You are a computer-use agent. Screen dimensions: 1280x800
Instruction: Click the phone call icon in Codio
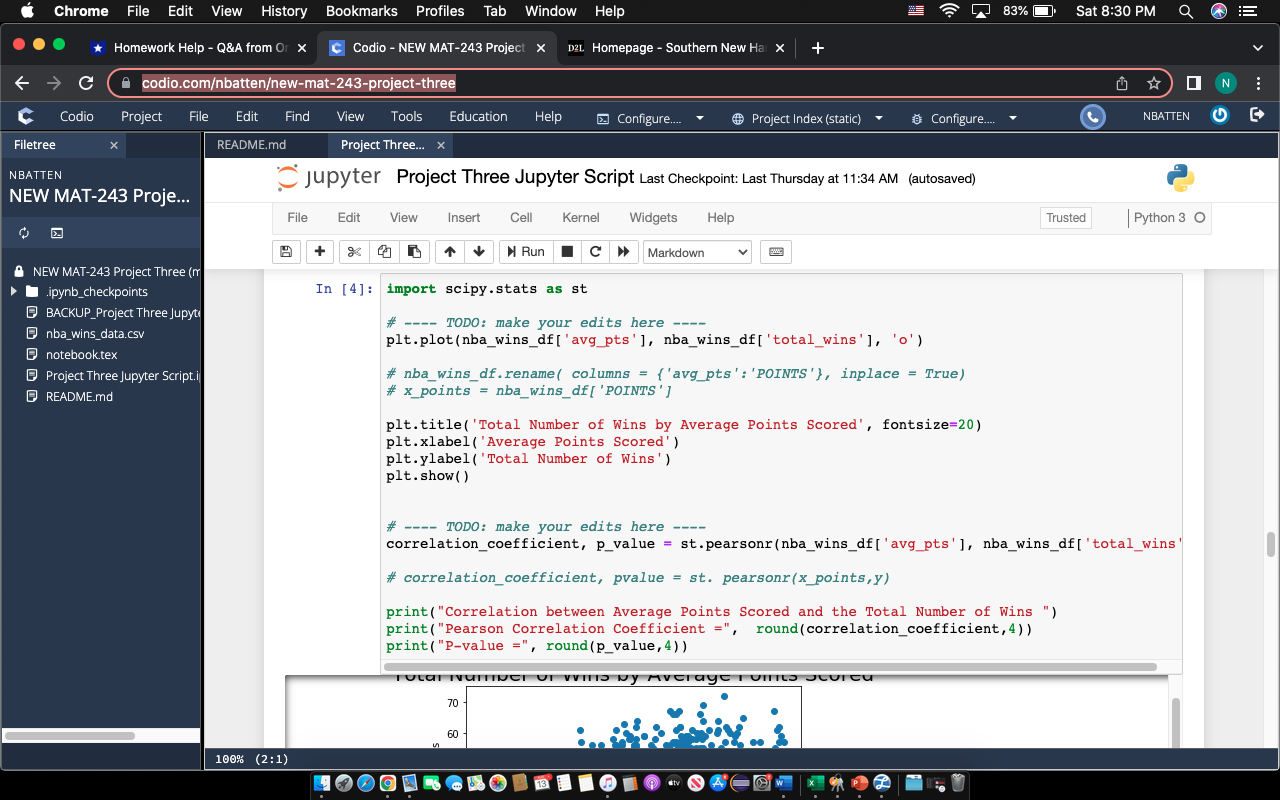[1093, 117]
